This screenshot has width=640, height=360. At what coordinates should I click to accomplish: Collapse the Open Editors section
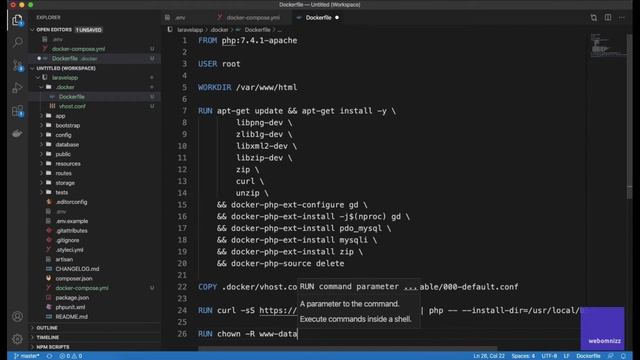click(54, 30)
